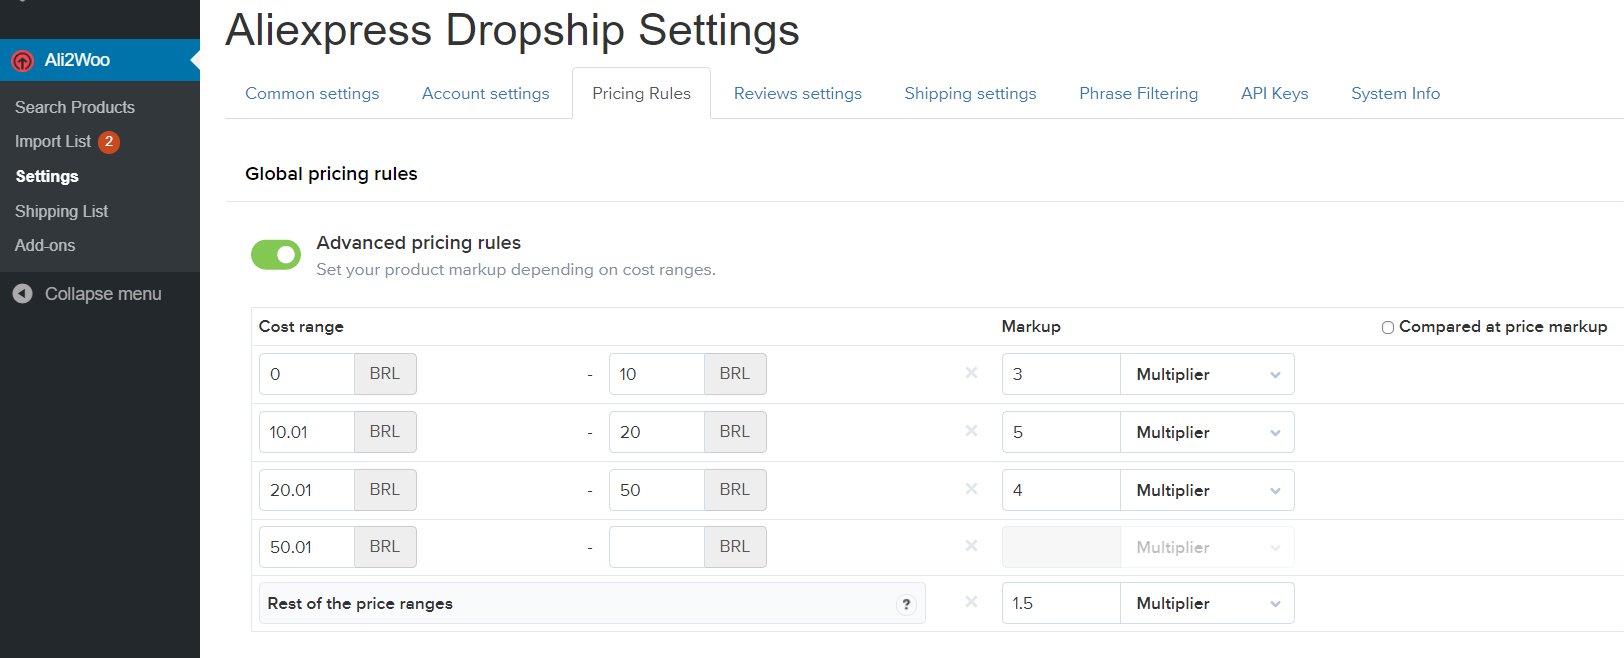The height and width of the screenshot is (658, 1624).
Task: Click the Ali2Woo logo icon in sidebar
Action: [22, 61]
